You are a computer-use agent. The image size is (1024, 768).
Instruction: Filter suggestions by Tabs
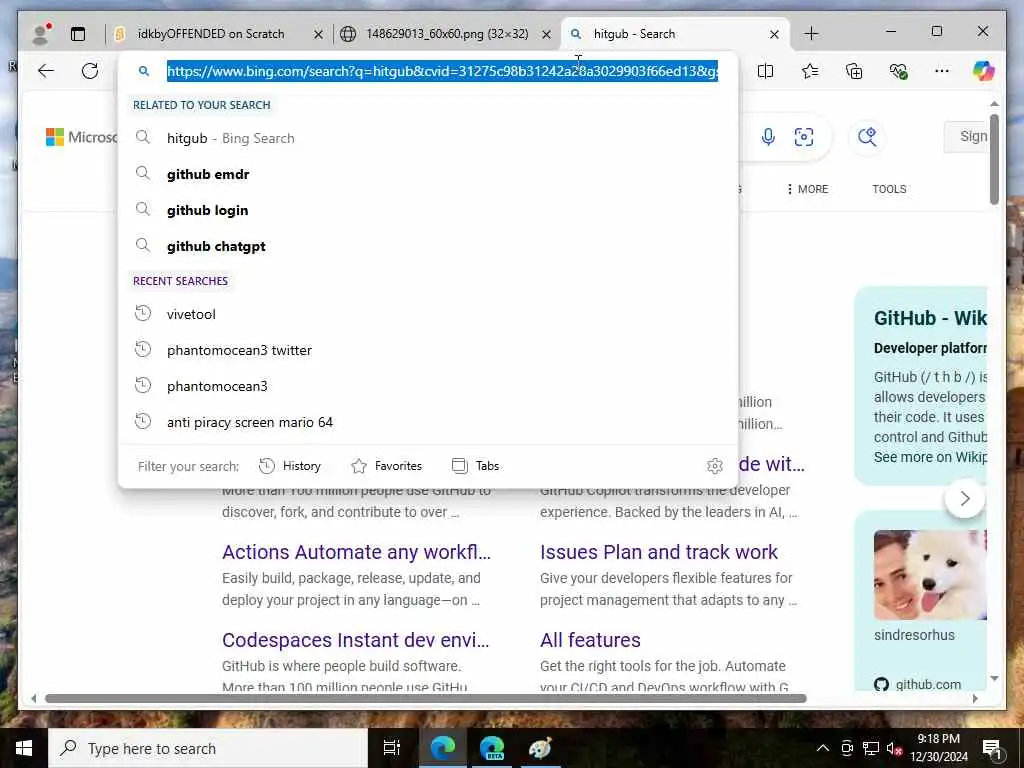click(475, 466)
